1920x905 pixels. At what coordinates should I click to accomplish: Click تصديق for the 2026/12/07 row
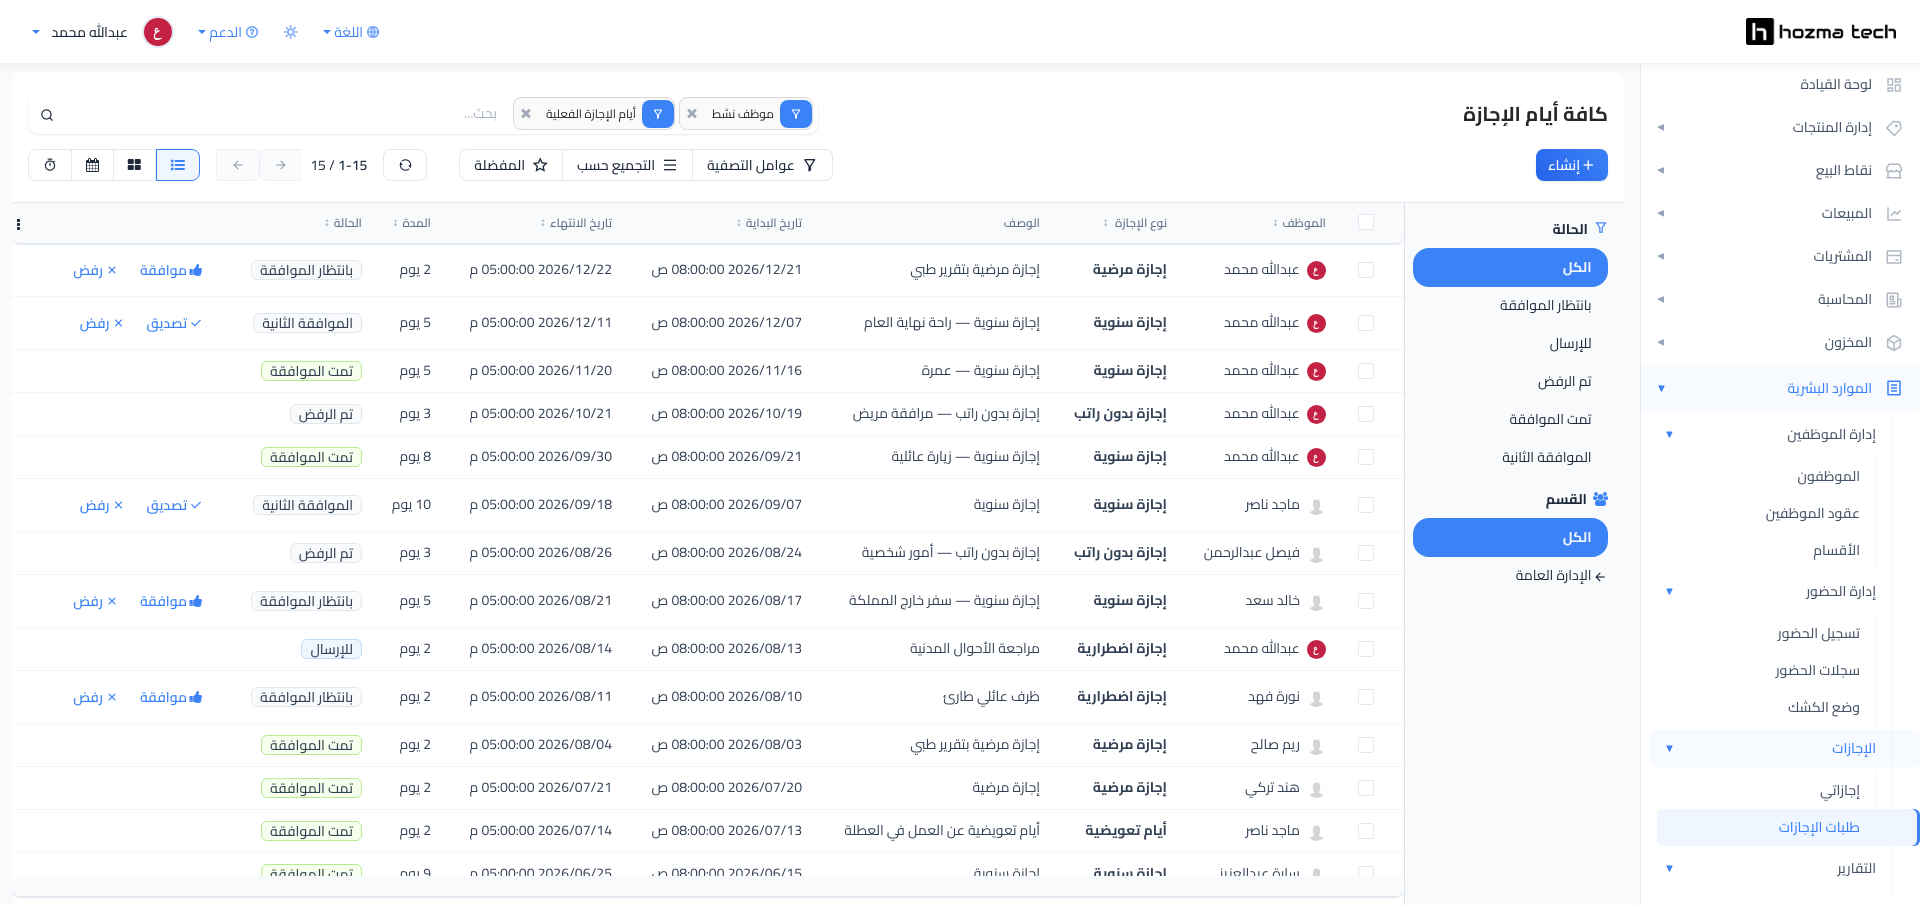pos(174,323)
